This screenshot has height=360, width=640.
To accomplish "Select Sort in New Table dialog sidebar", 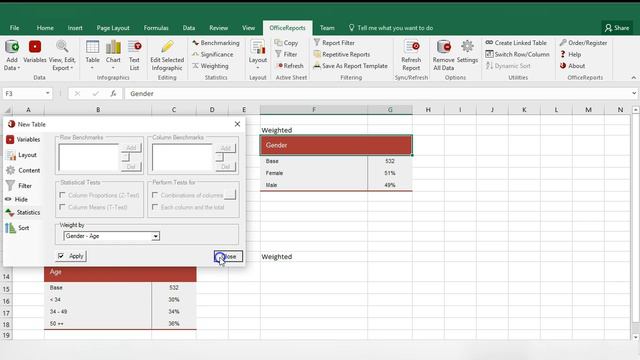I will 17,228.
